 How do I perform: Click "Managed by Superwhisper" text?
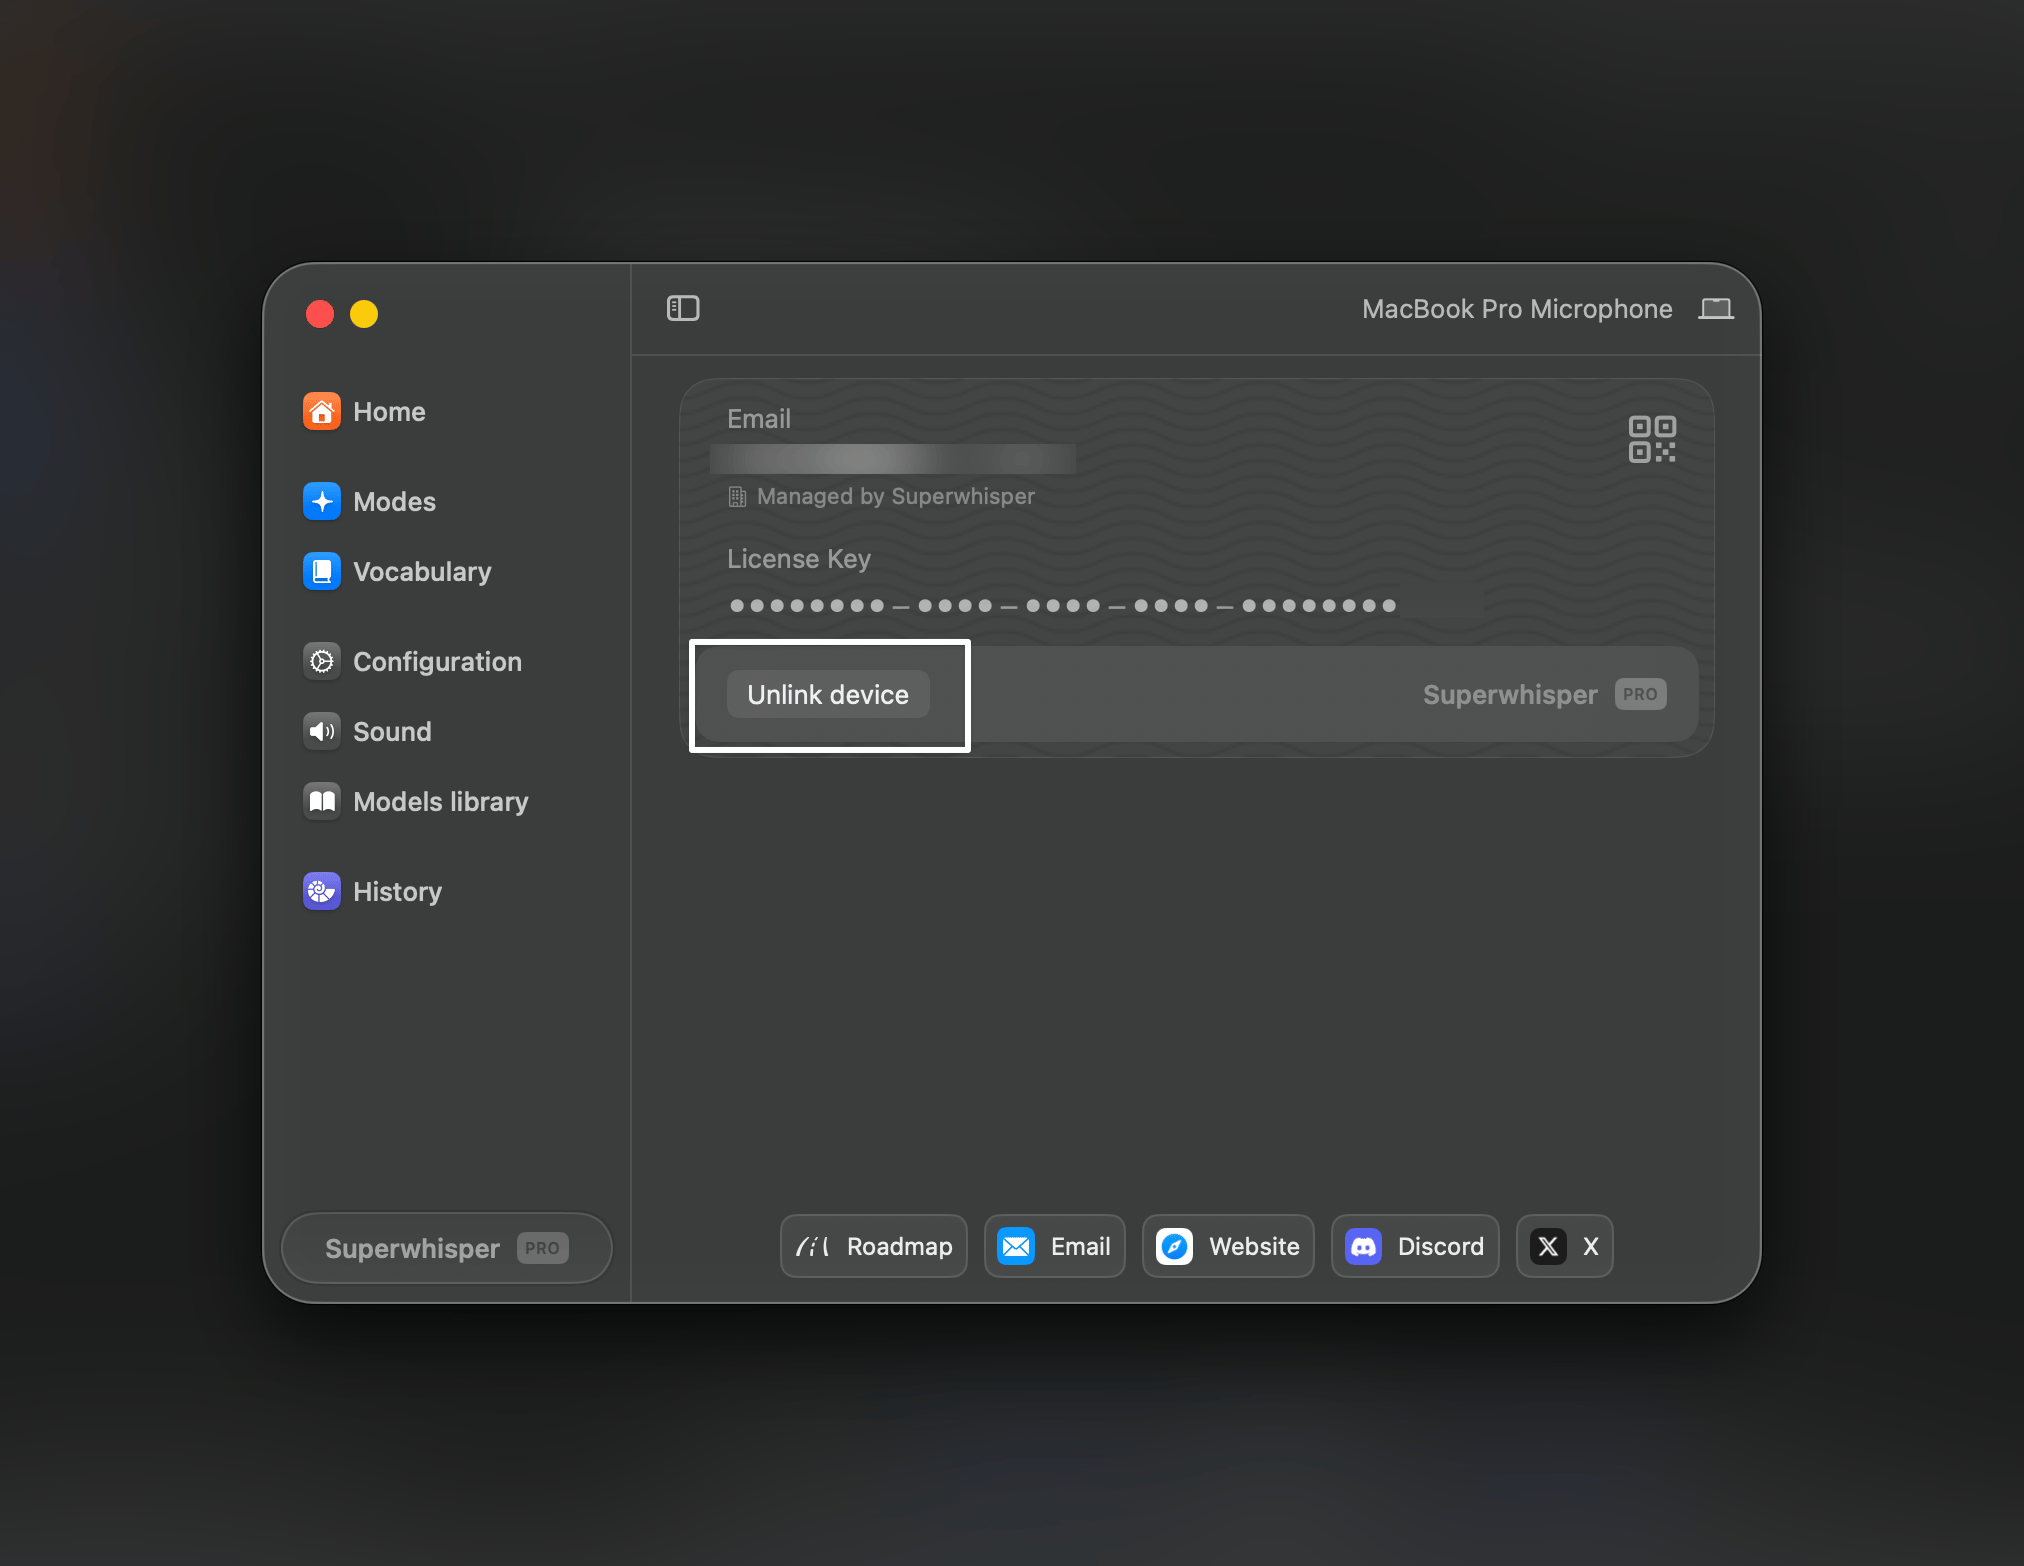click(896, 496)
